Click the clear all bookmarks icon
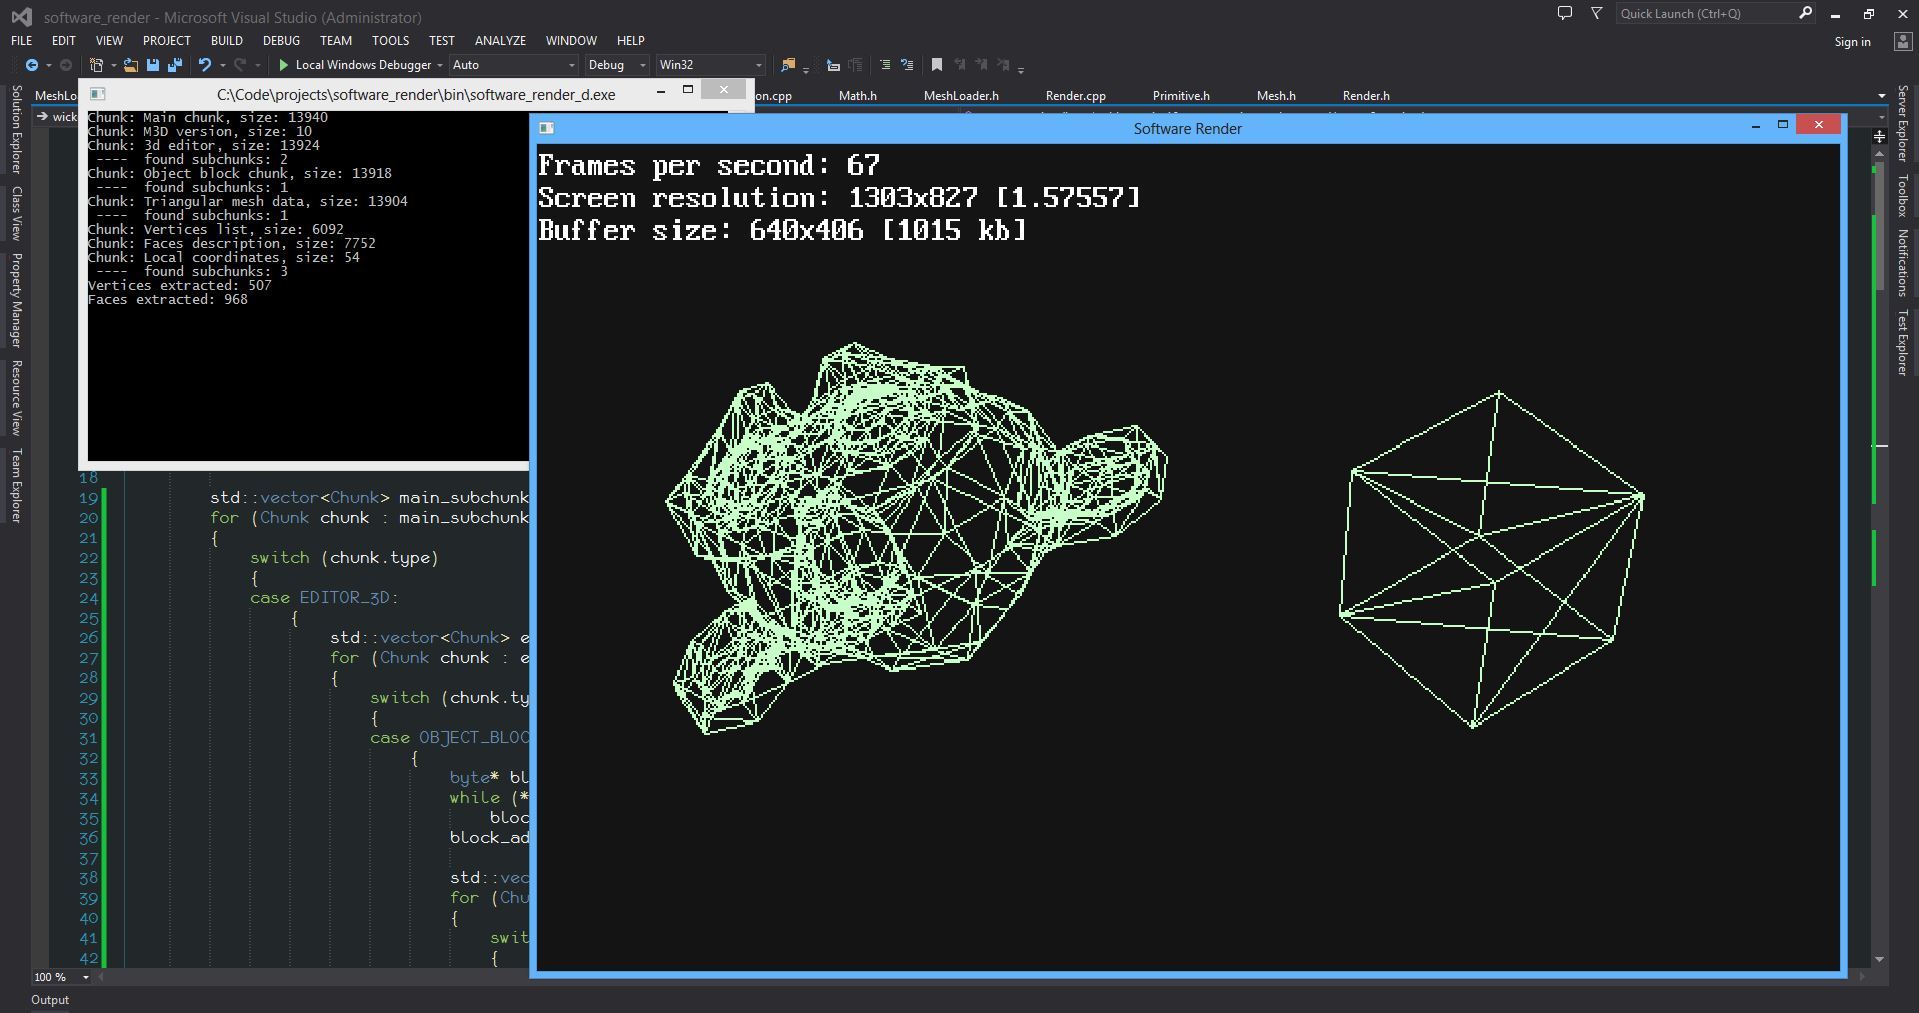 (1004, 65)
